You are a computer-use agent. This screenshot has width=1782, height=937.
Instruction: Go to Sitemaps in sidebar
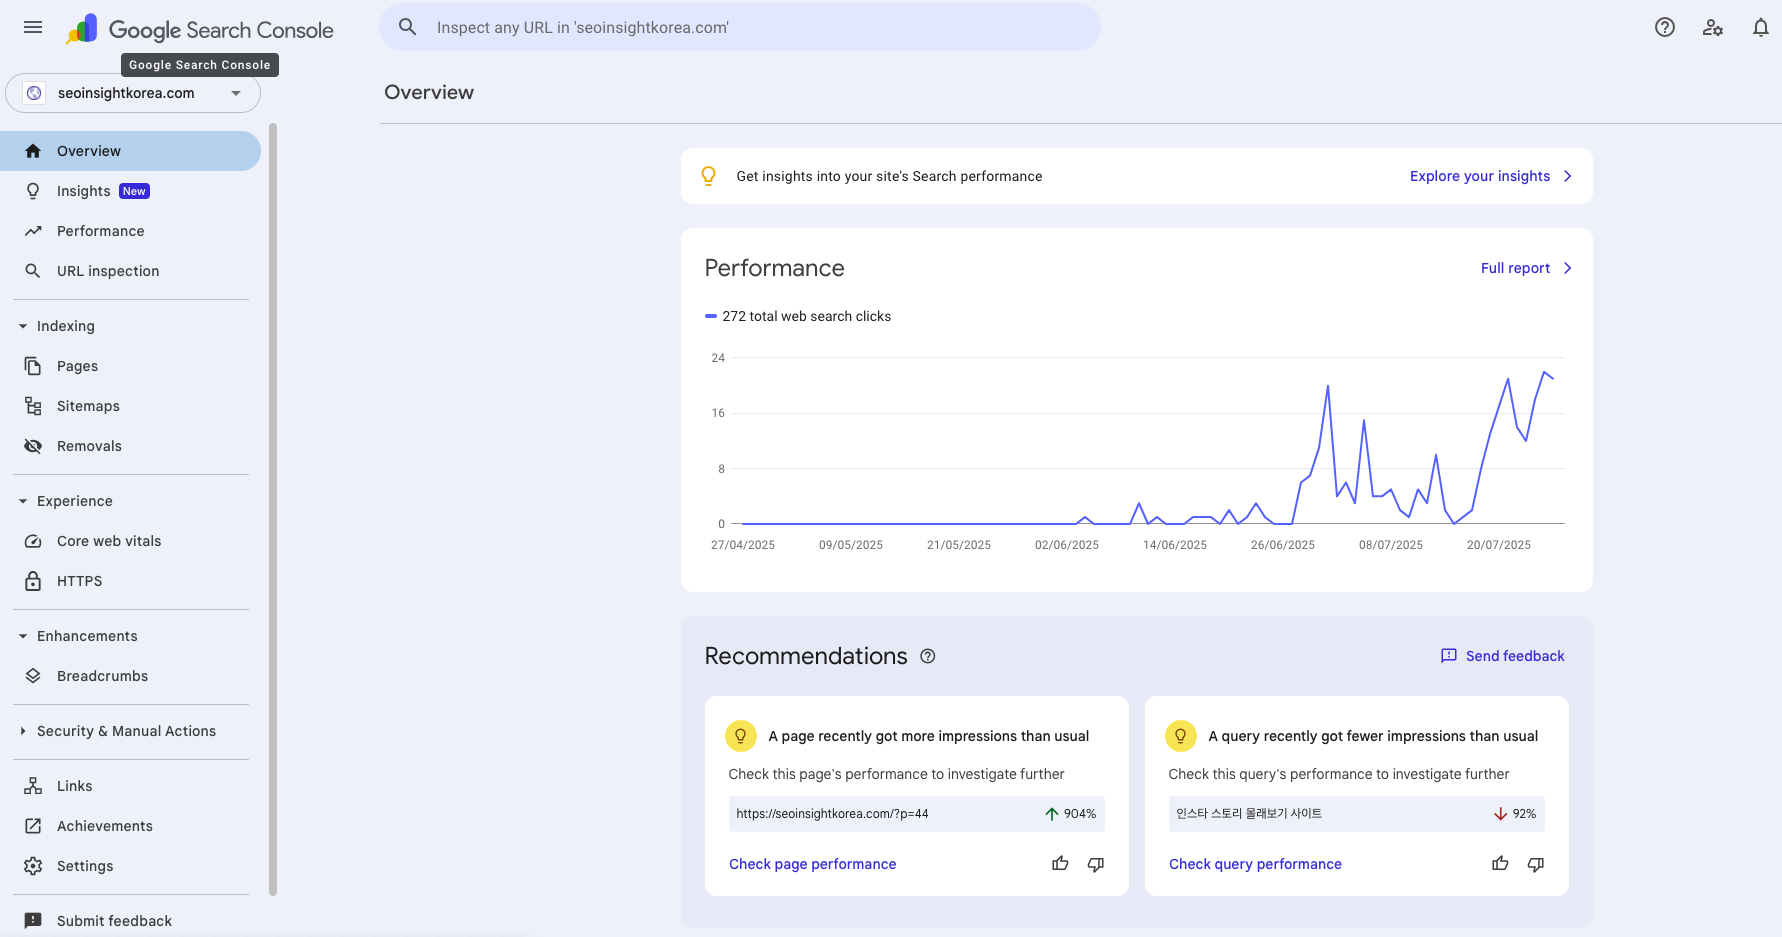(88, 406)
